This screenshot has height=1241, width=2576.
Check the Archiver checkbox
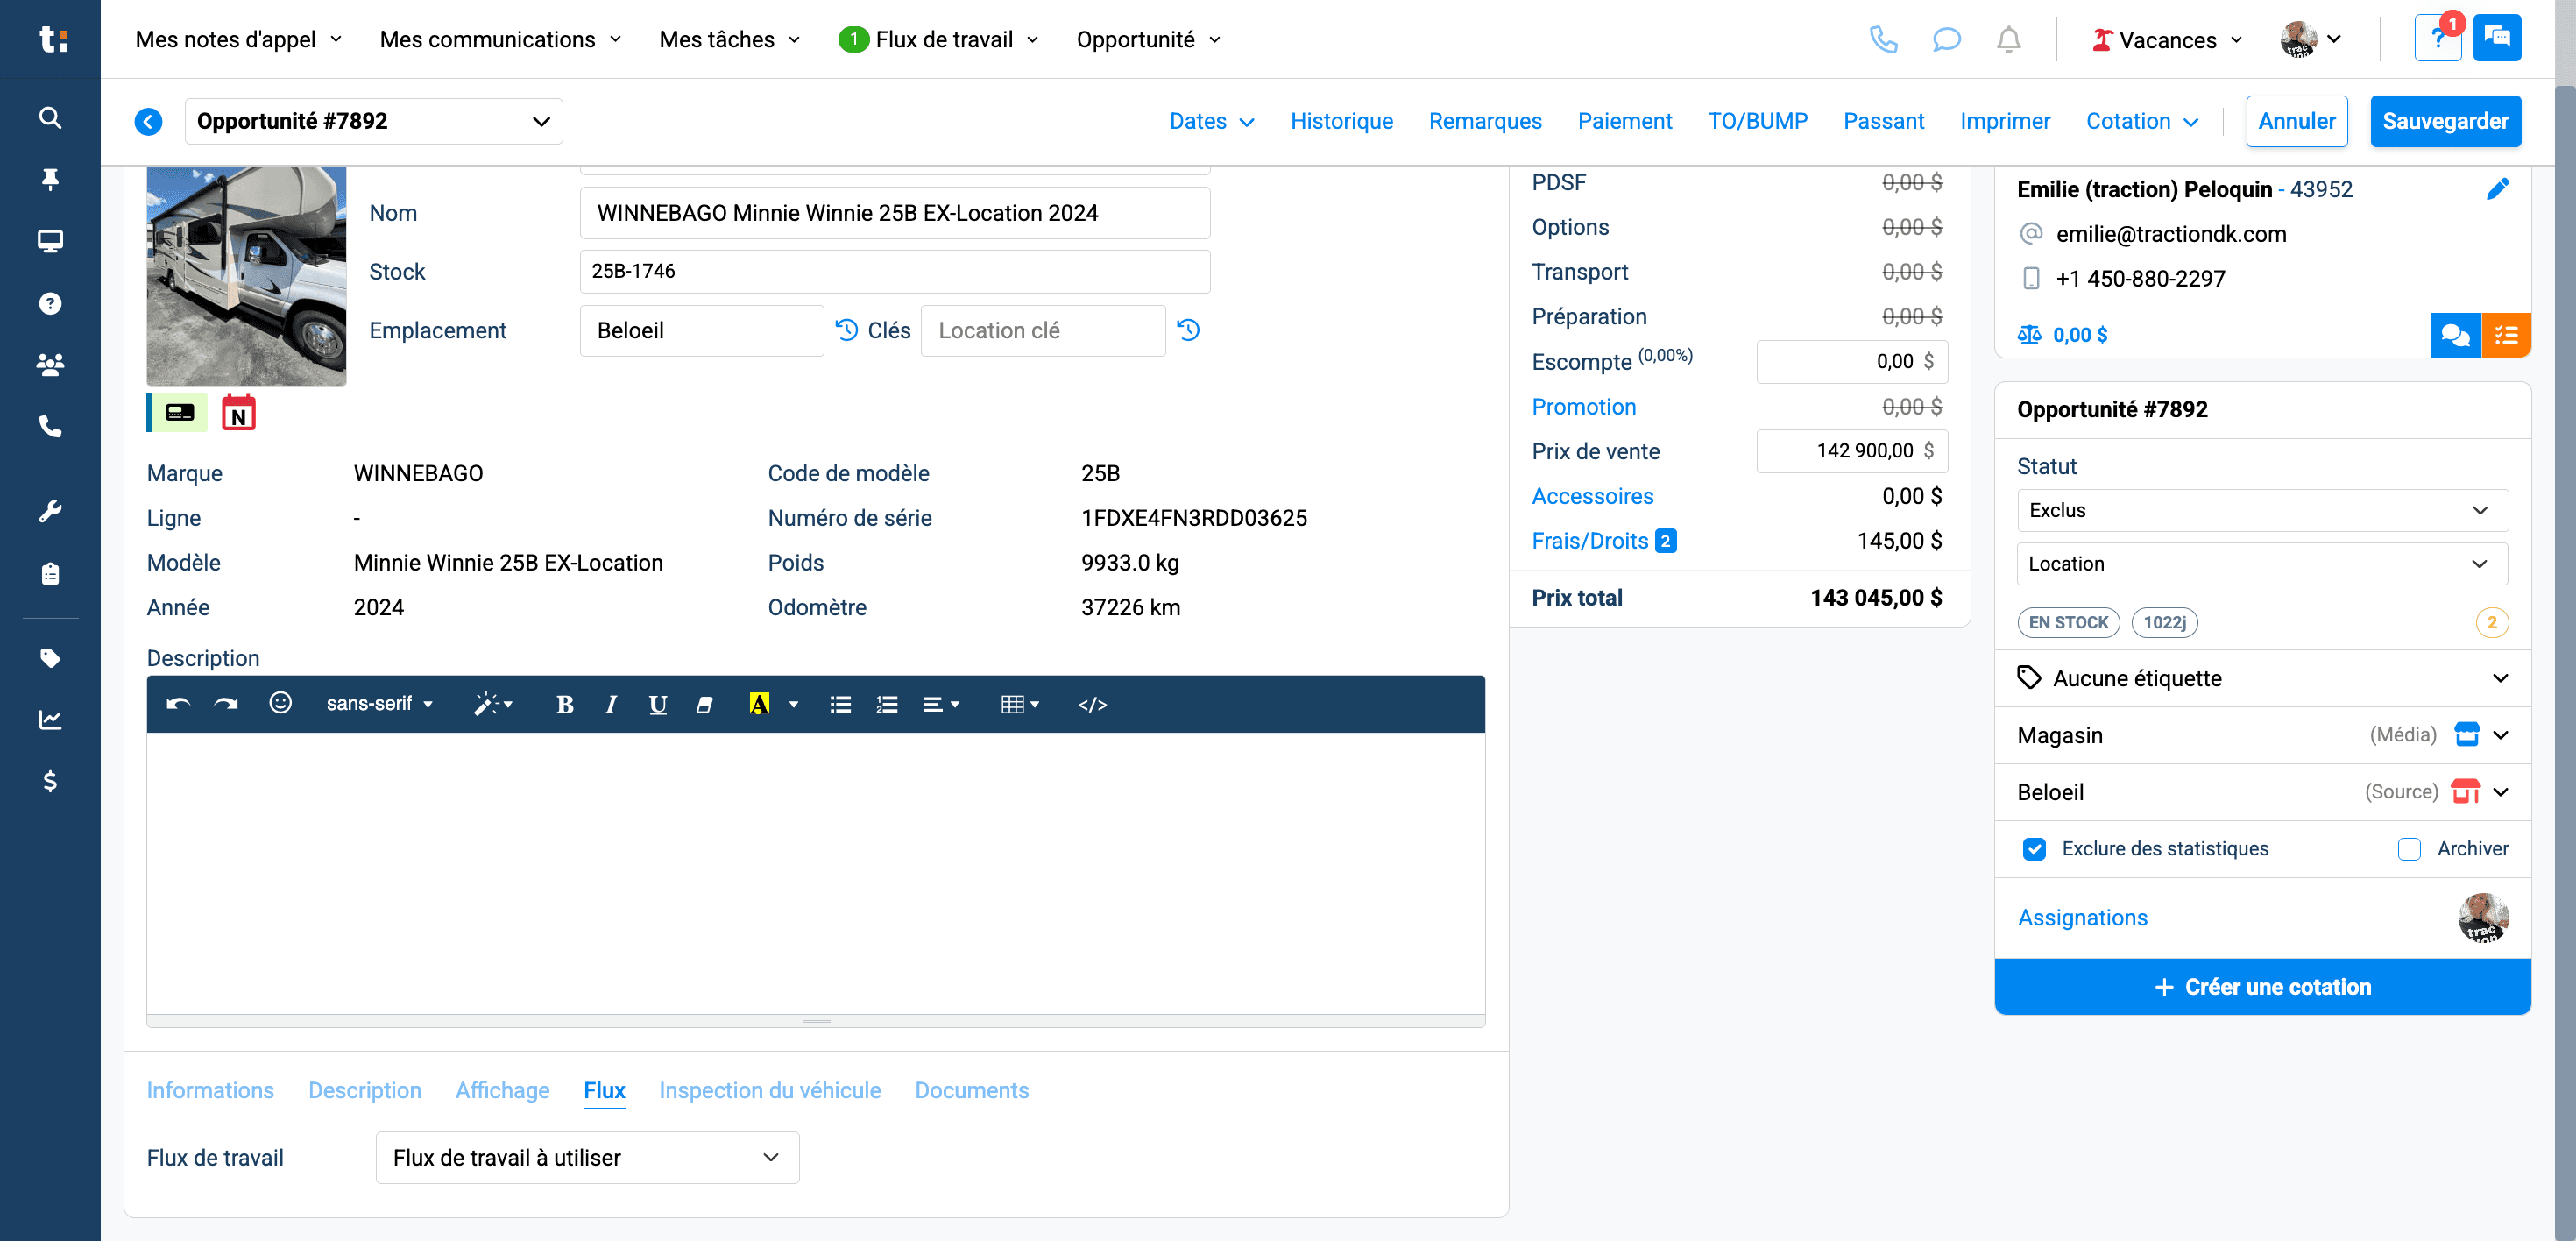[x=2409, y=849]
